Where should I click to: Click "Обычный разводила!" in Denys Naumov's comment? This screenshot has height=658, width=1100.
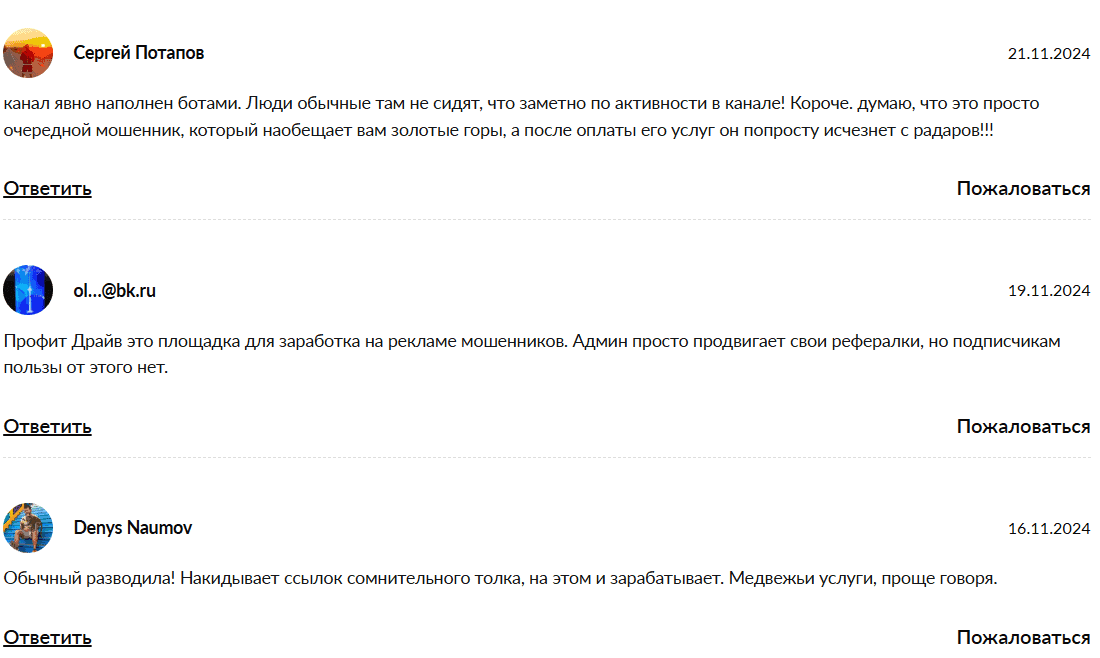click(x=92, y=579)
